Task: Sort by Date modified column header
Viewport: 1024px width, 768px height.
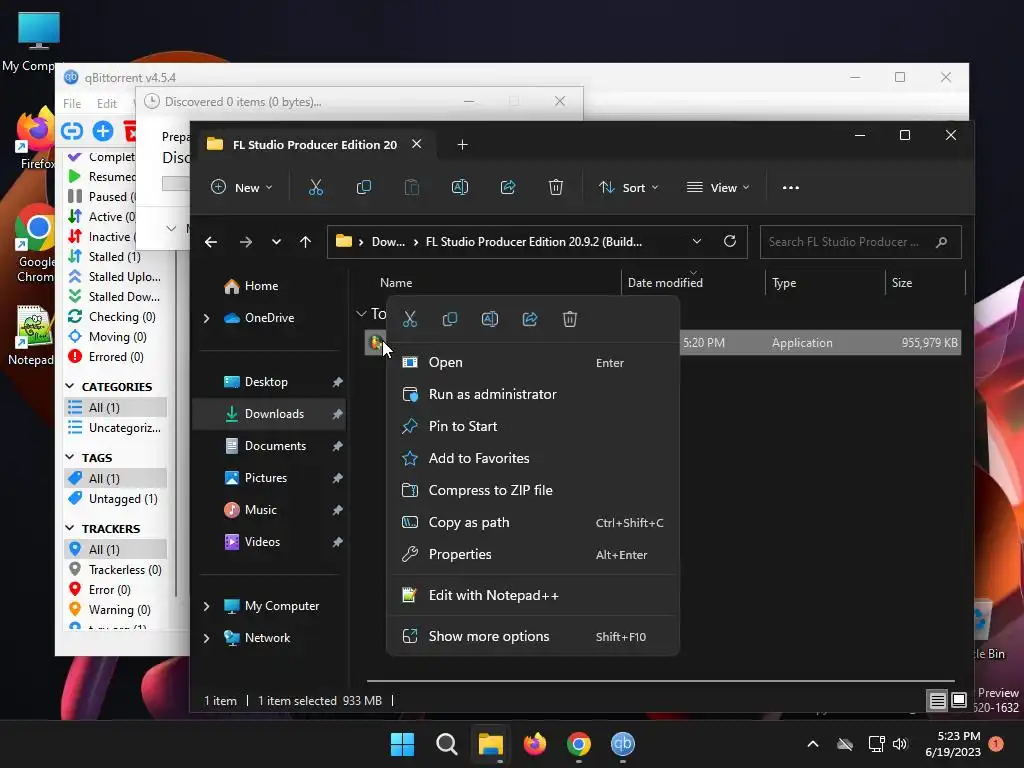Action: 693,283
